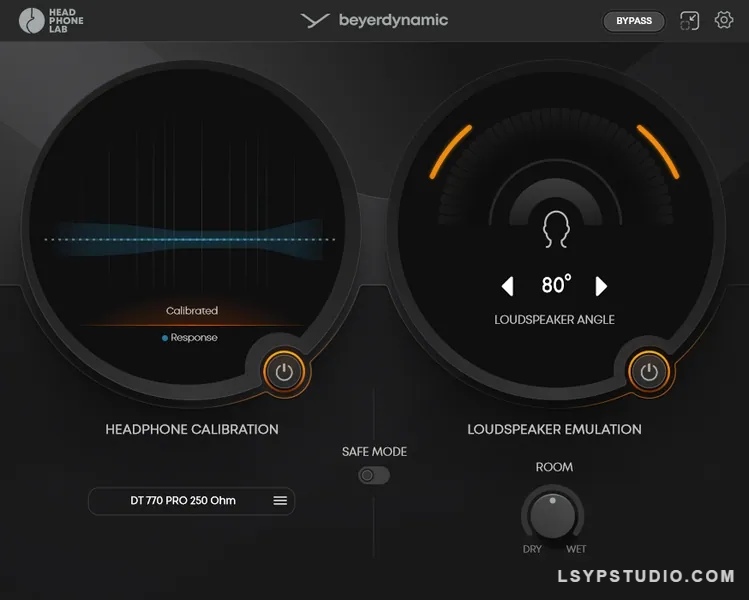Click the WET label under the knob

(576, 549)
